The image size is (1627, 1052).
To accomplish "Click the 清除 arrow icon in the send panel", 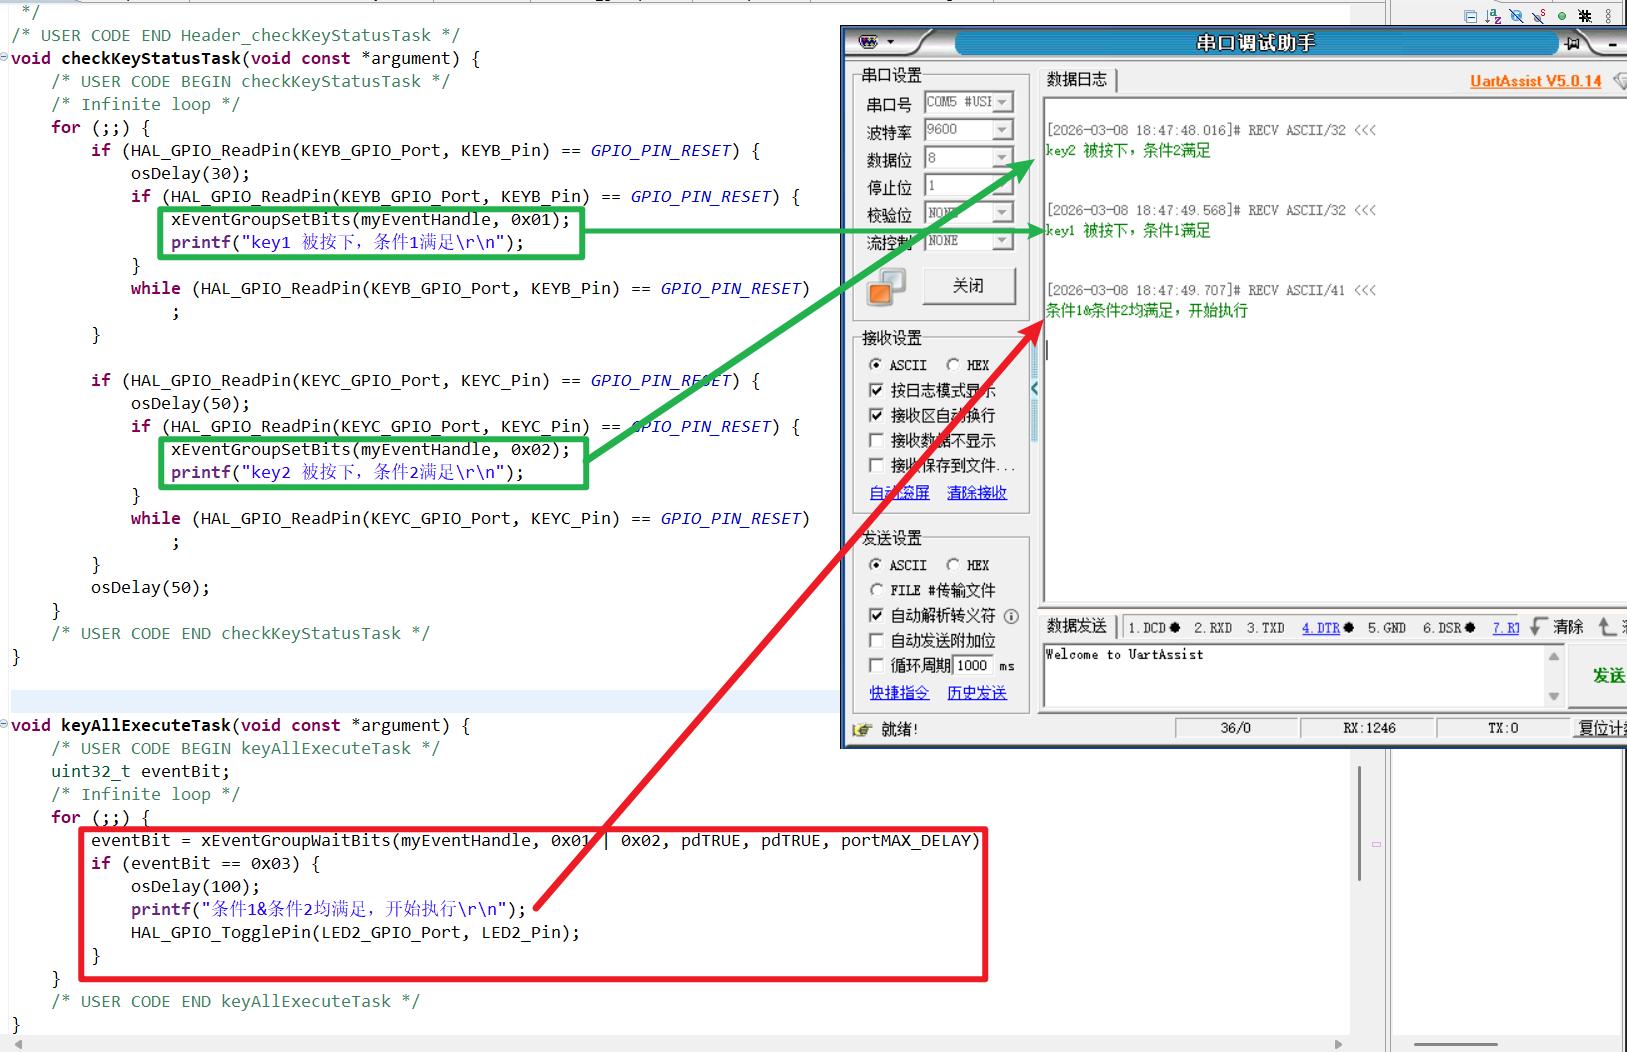I will tap(1539, 626).
